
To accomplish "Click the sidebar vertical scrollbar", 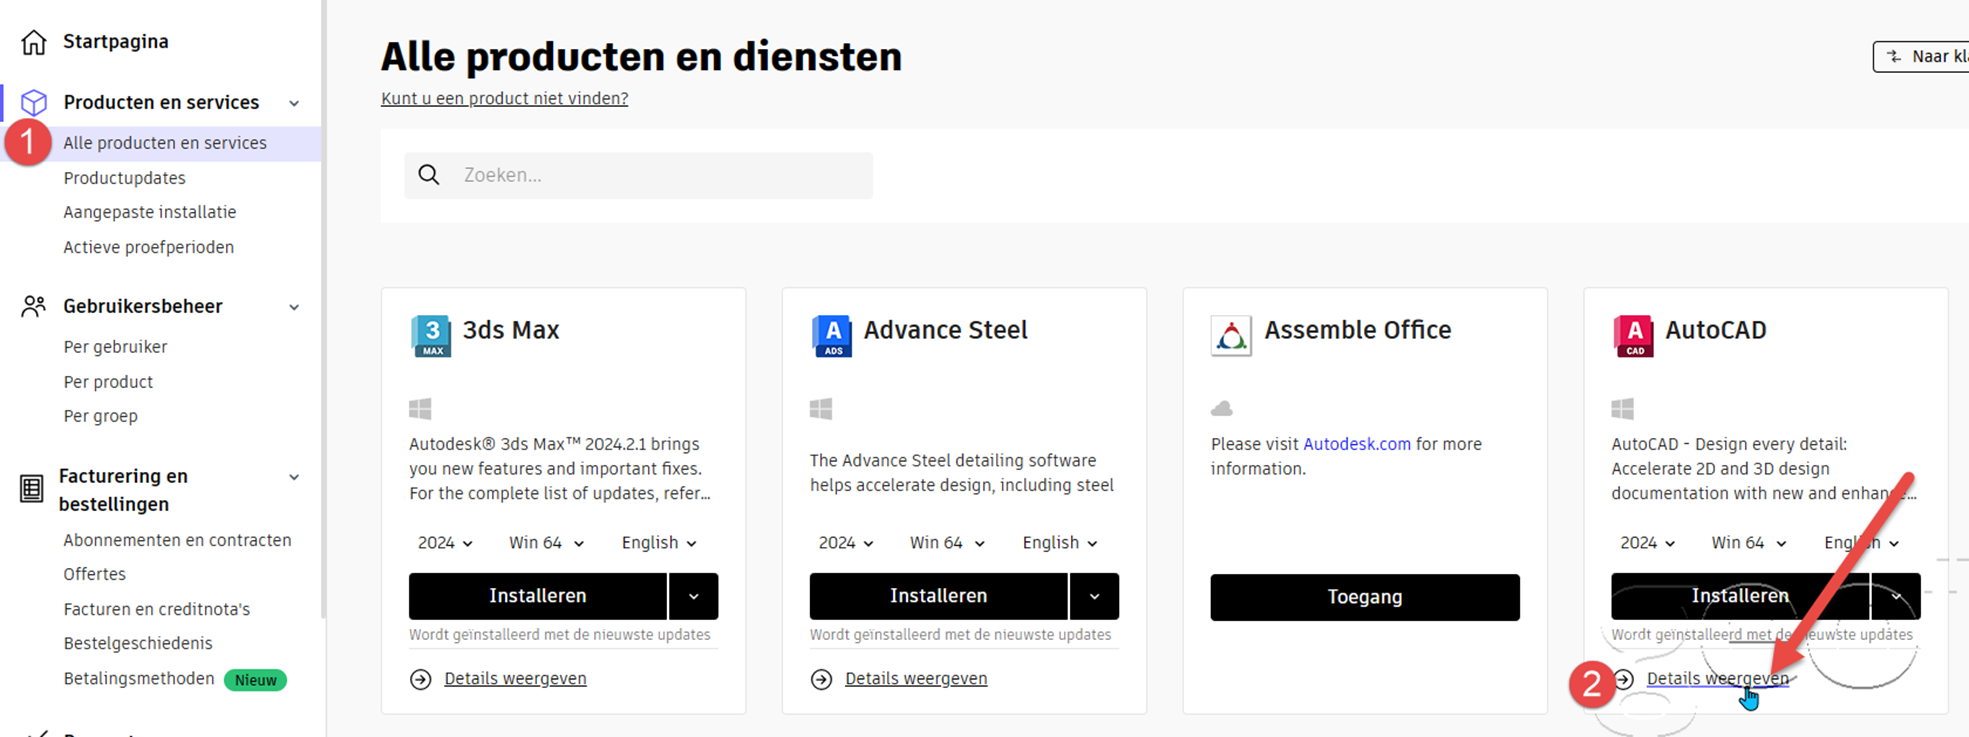I will [323, 310].
